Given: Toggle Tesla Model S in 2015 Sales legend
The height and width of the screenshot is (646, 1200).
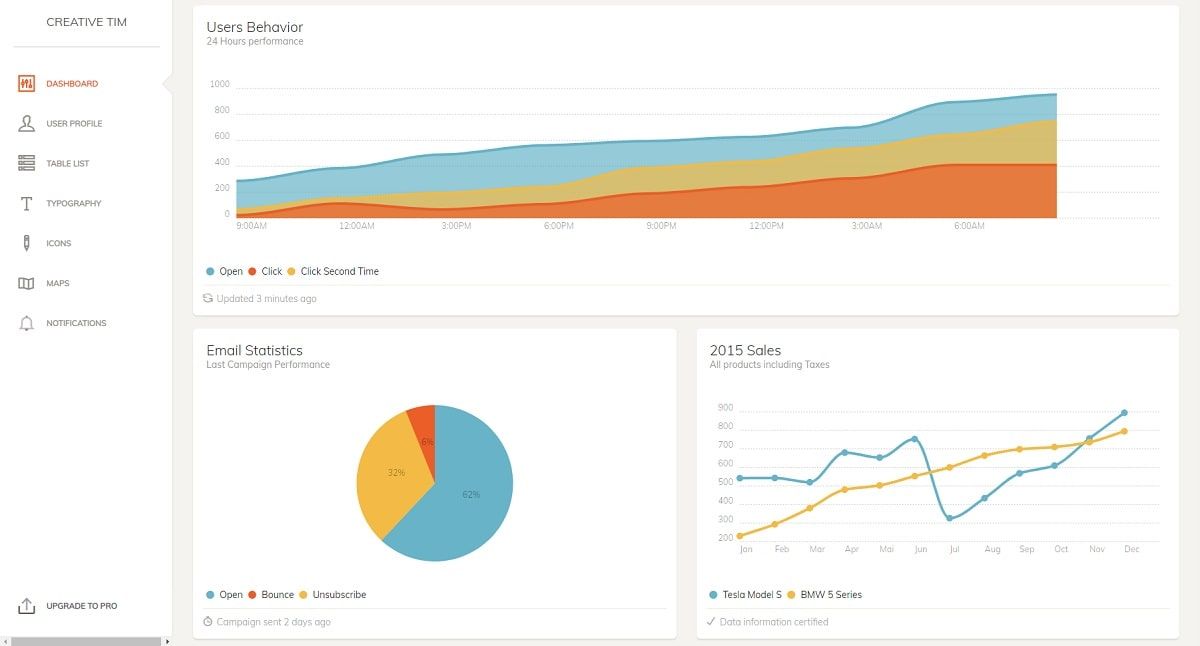Looking at the screenshot, I should [x=749, y=594].
